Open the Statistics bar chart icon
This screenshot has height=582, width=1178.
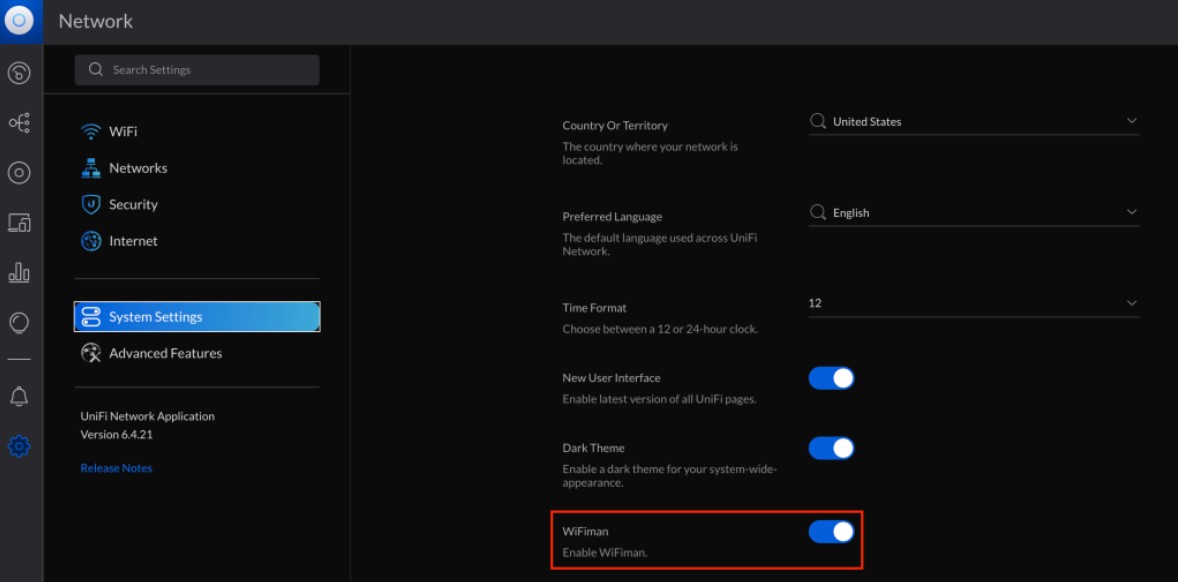coord(19,272)
